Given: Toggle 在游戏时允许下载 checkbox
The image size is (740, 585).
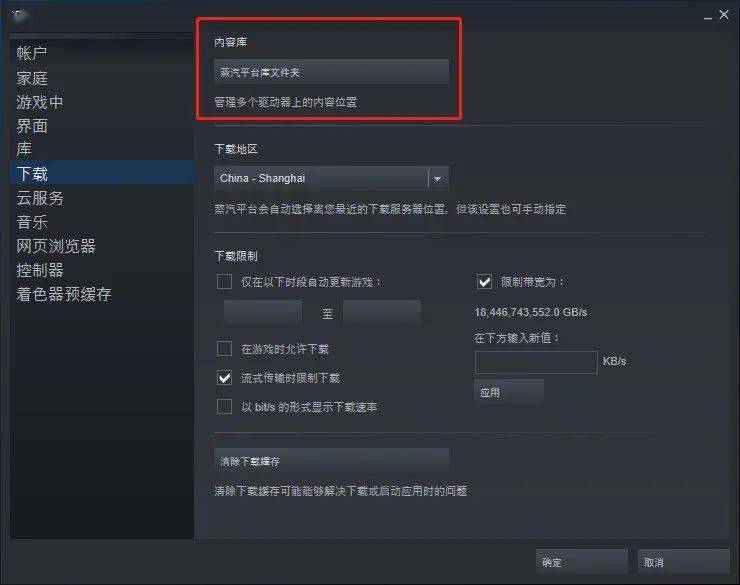Looking at the screenshot, I should tap(224, 349).
